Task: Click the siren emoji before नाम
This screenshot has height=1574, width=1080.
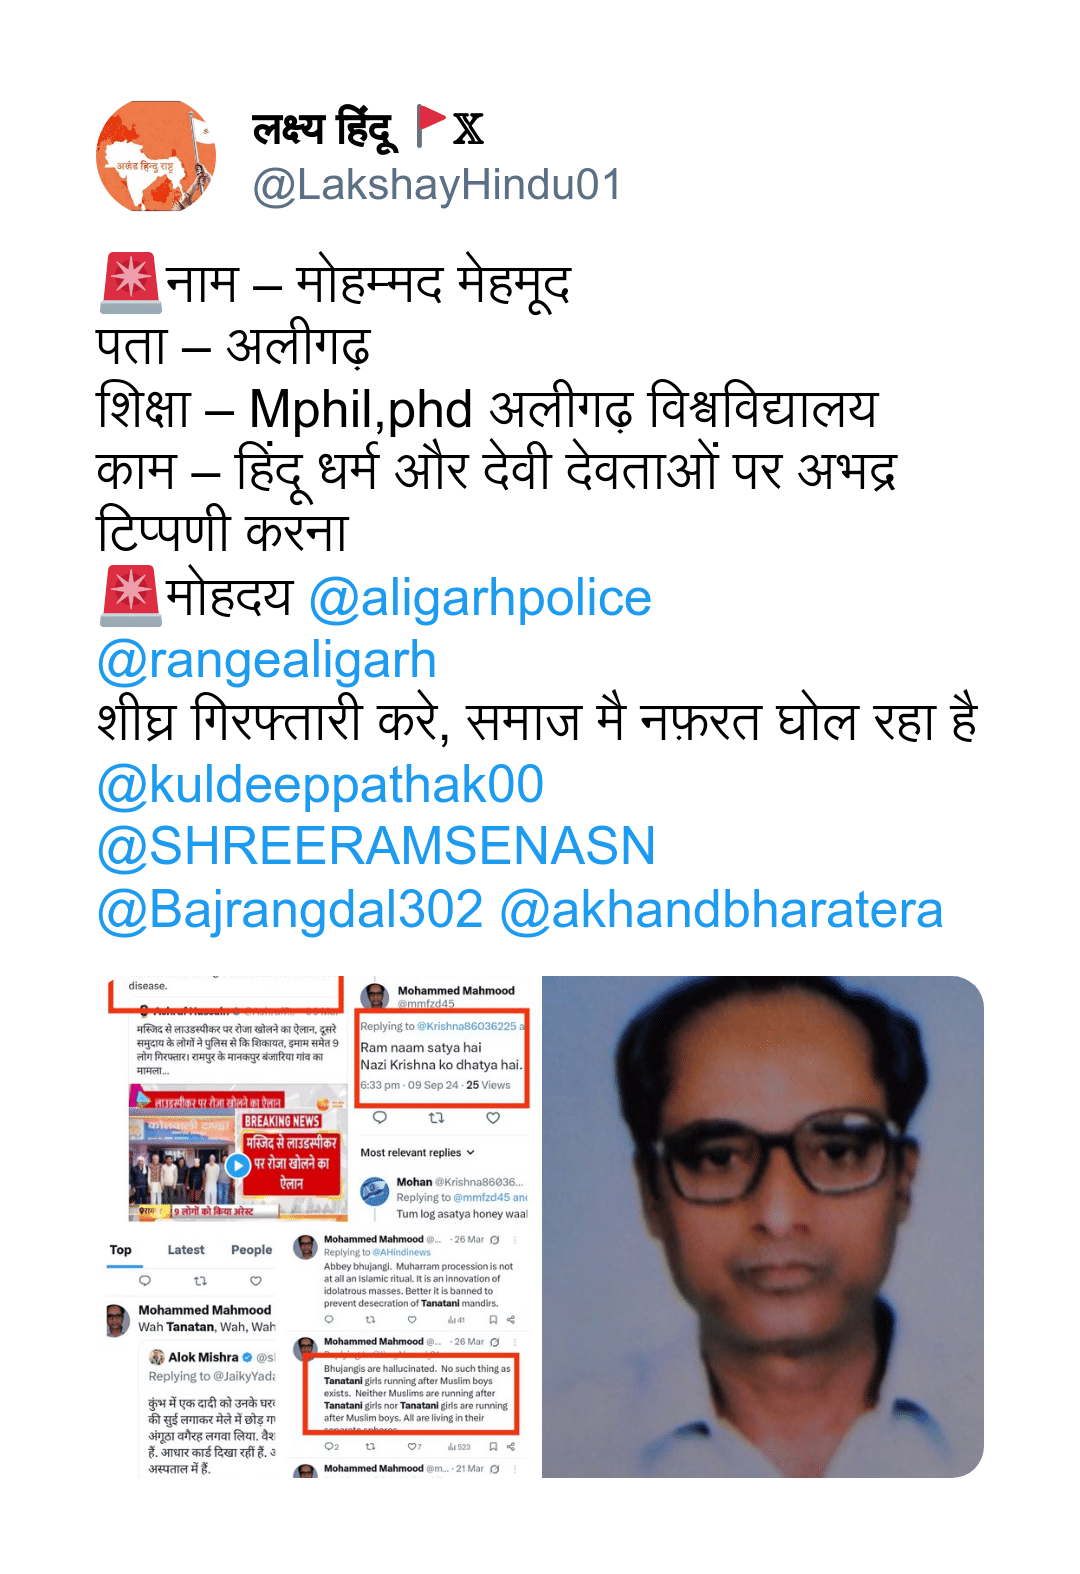Action: (130, 282)
